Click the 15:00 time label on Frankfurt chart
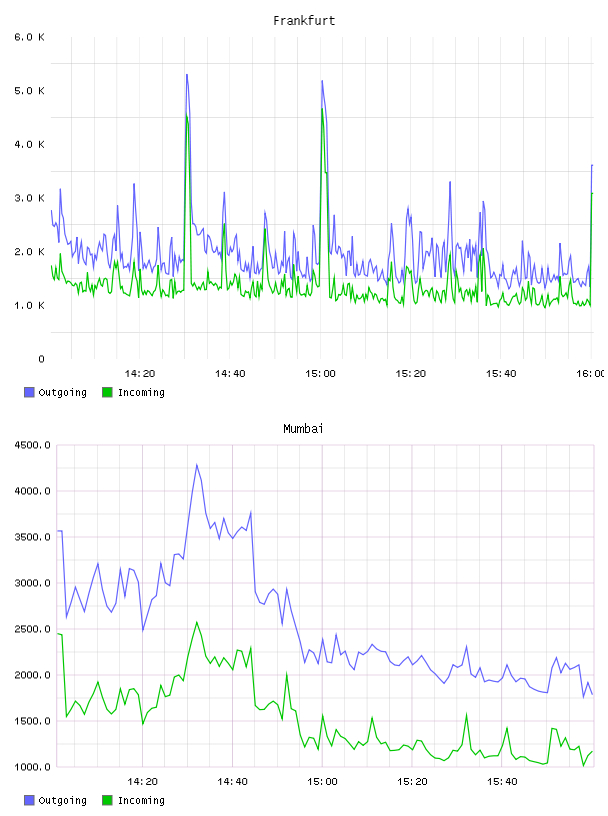 tap(320, 373)
